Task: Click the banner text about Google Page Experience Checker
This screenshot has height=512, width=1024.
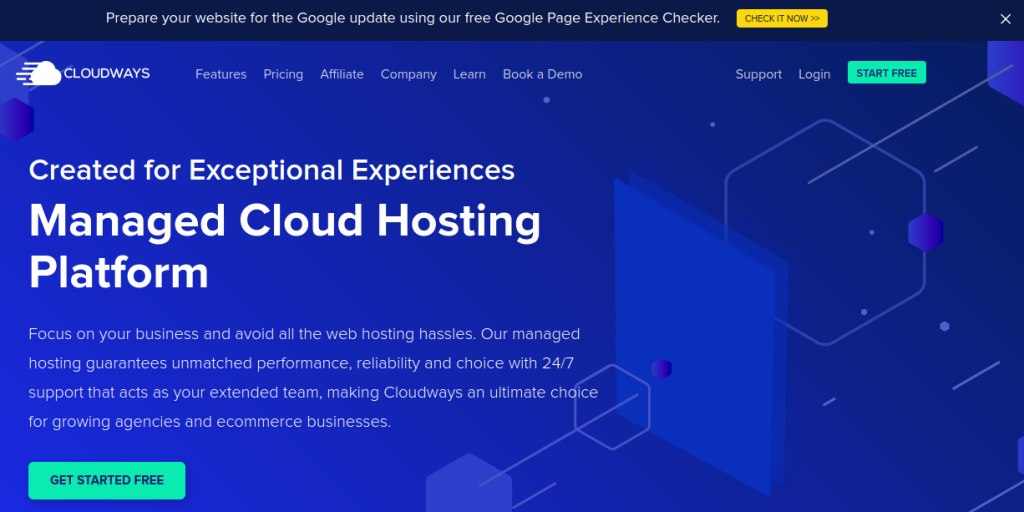Action: click(x=413, y=18)
